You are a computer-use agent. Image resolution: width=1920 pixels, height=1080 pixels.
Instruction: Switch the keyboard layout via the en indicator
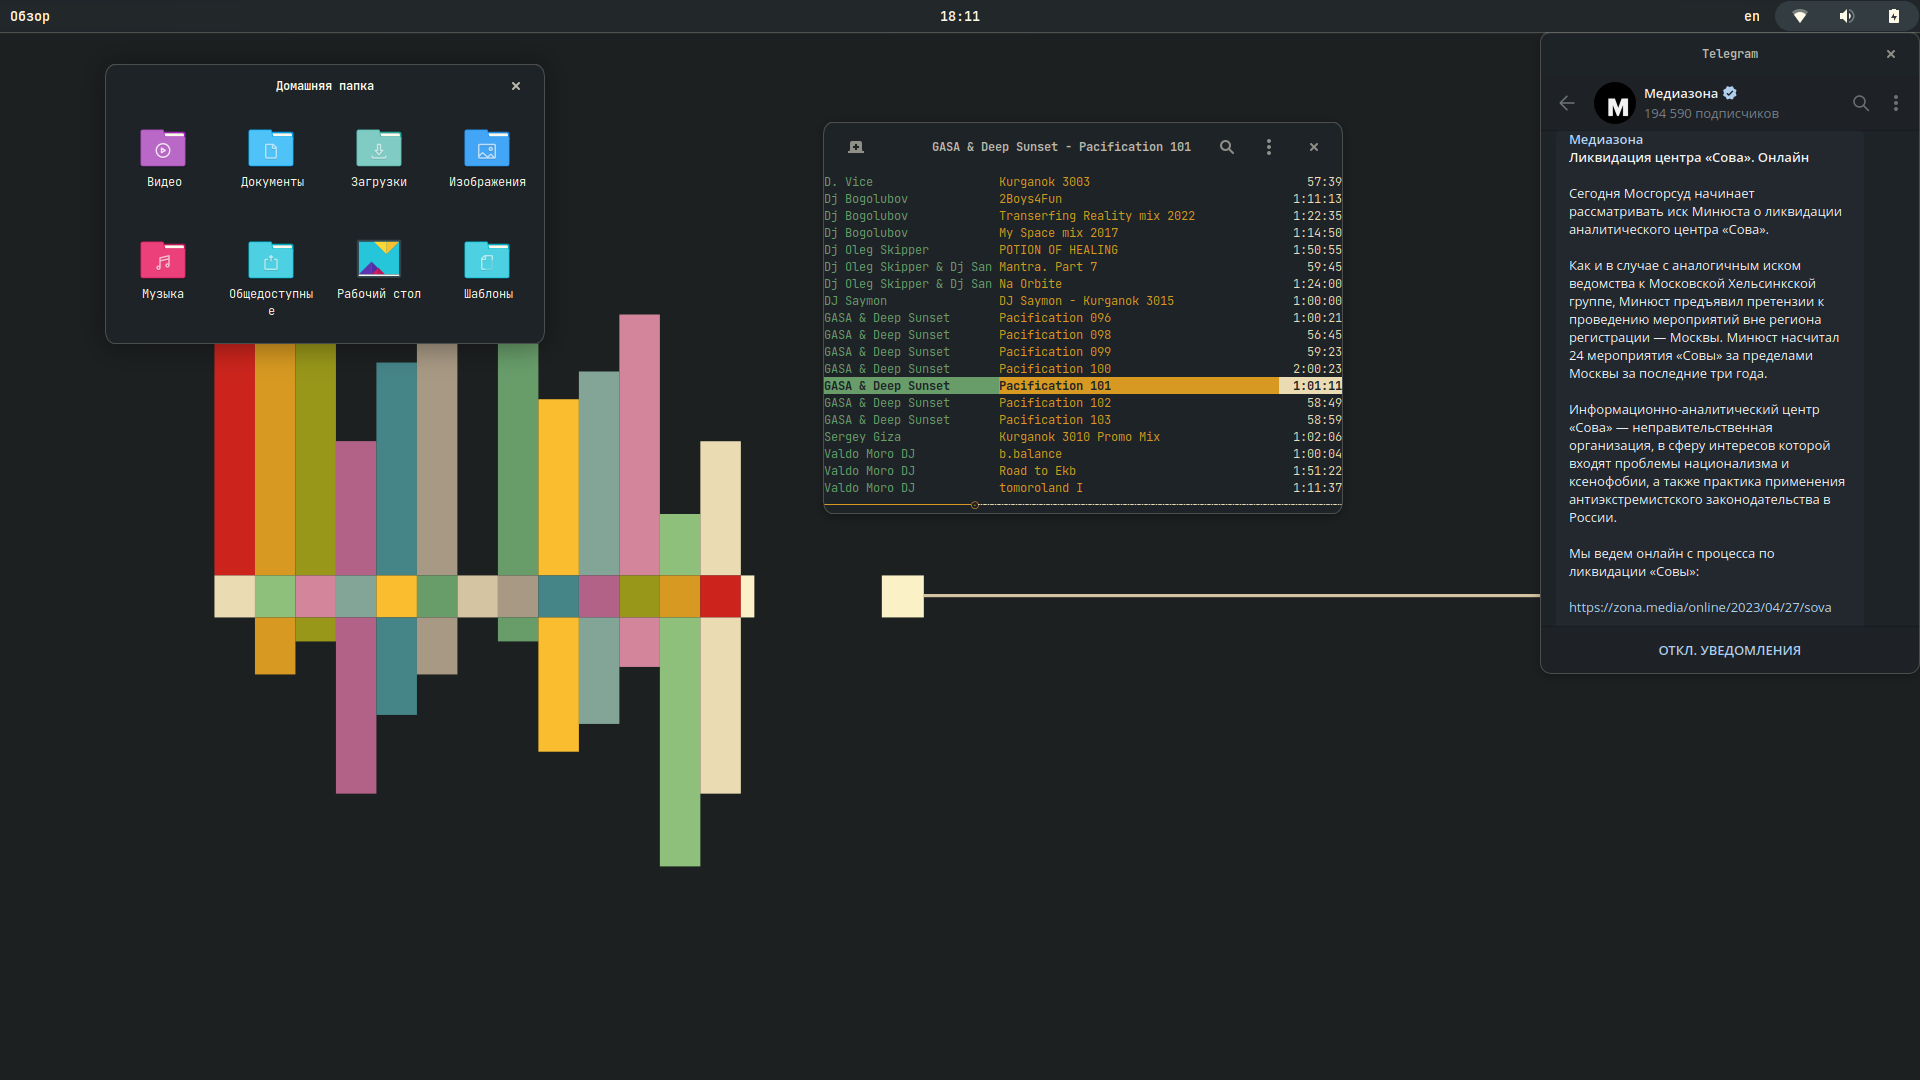click(x=1752, y=16)
